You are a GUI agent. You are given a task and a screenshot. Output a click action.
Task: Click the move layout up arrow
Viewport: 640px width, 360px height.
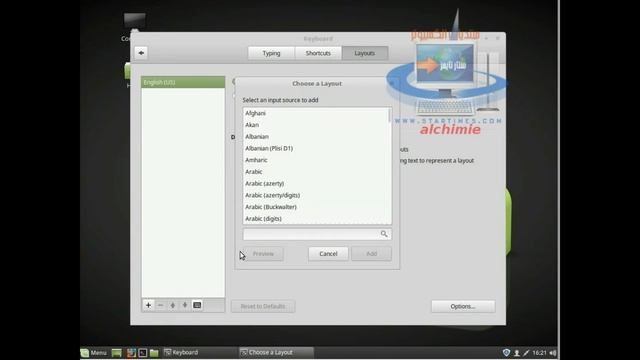(x=173, y=305)
